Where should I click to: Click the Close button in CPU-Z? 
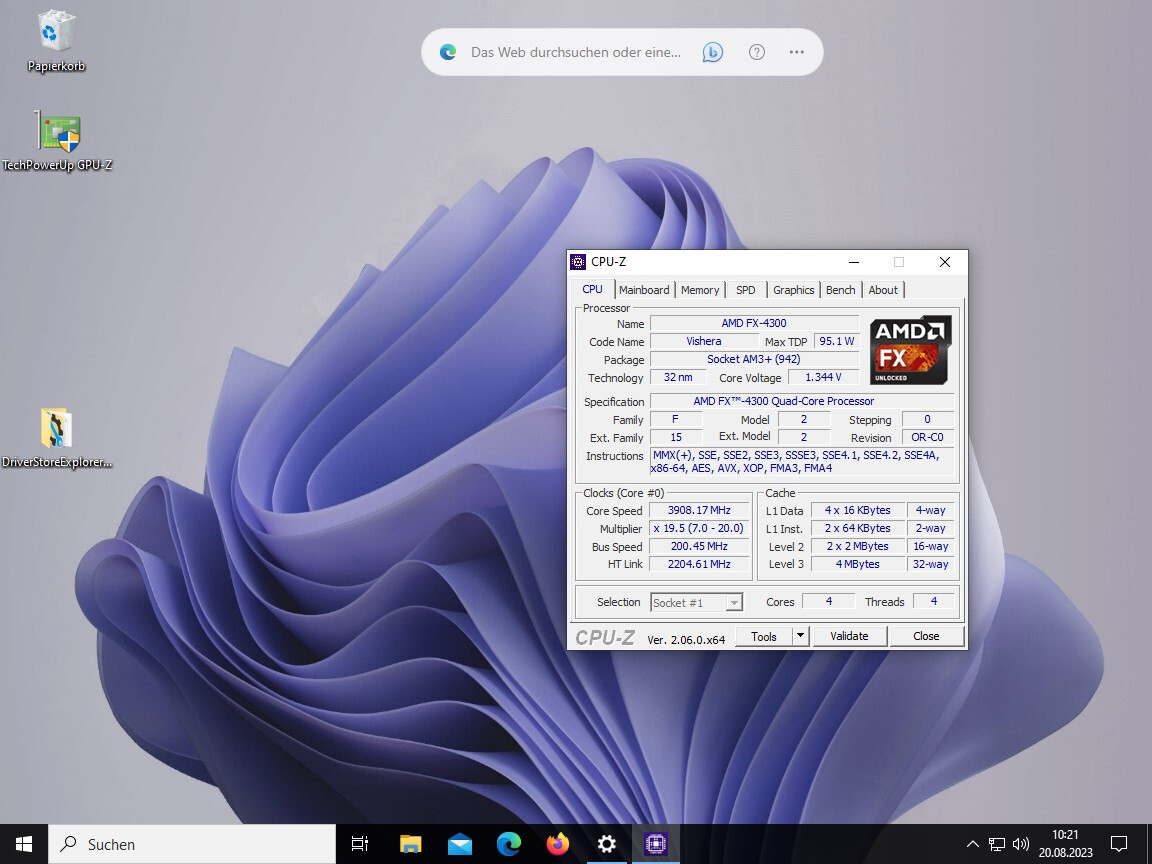(x=926, y=636)
